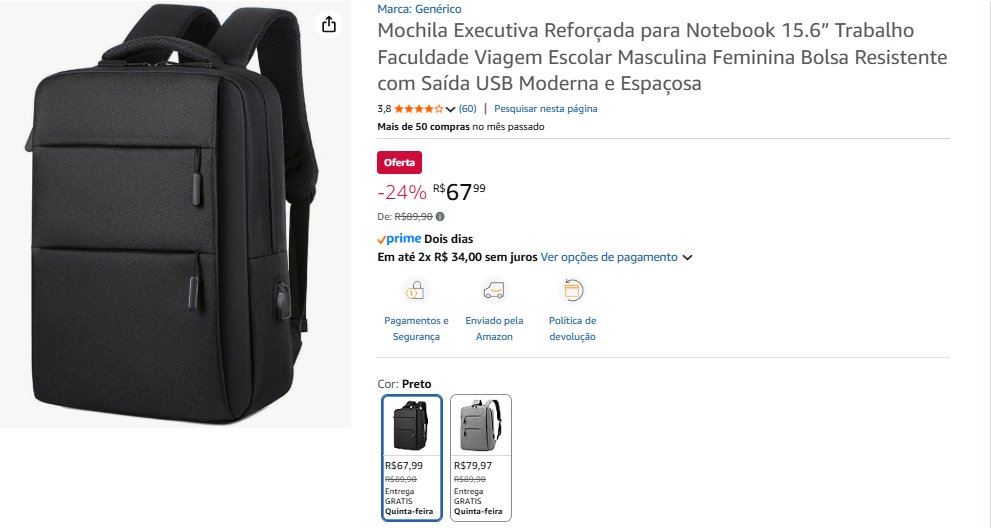This screenshot has height=528, width=991.
Task: Click the Pagamentos e Segurança lock icon
Action: click(416, 291)
